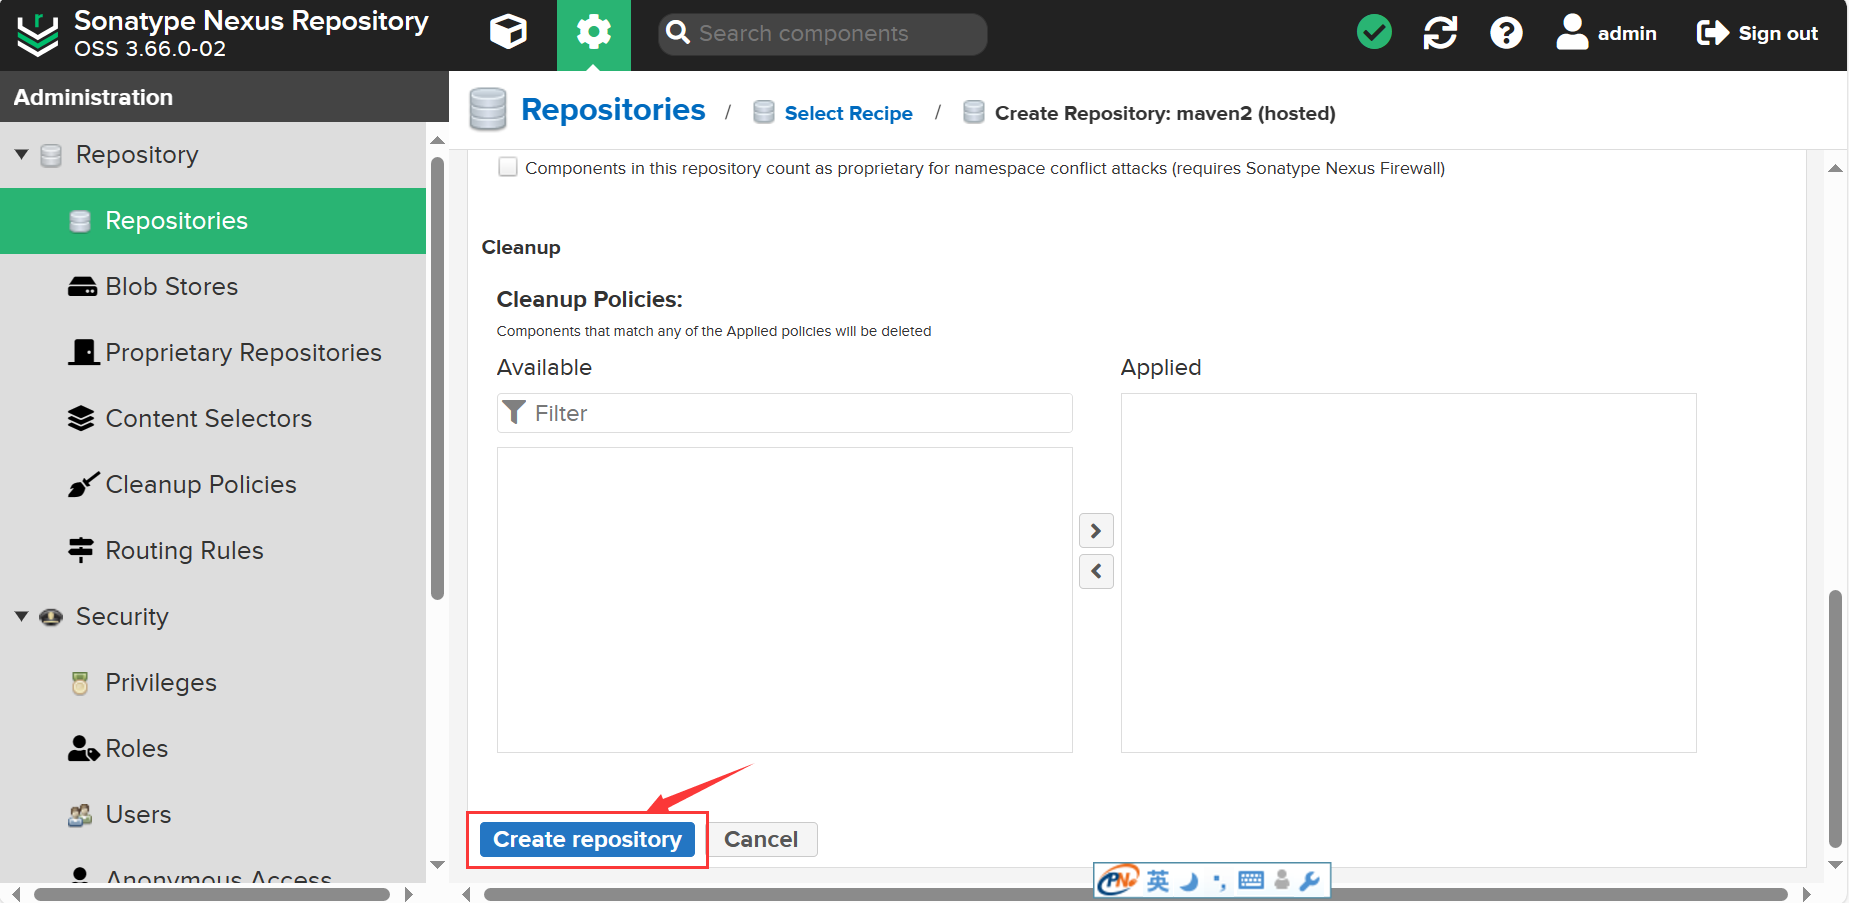1849x903 pixels.
Task: Click the IME wrench settings icon
Action: click(x=1310, y=881)
